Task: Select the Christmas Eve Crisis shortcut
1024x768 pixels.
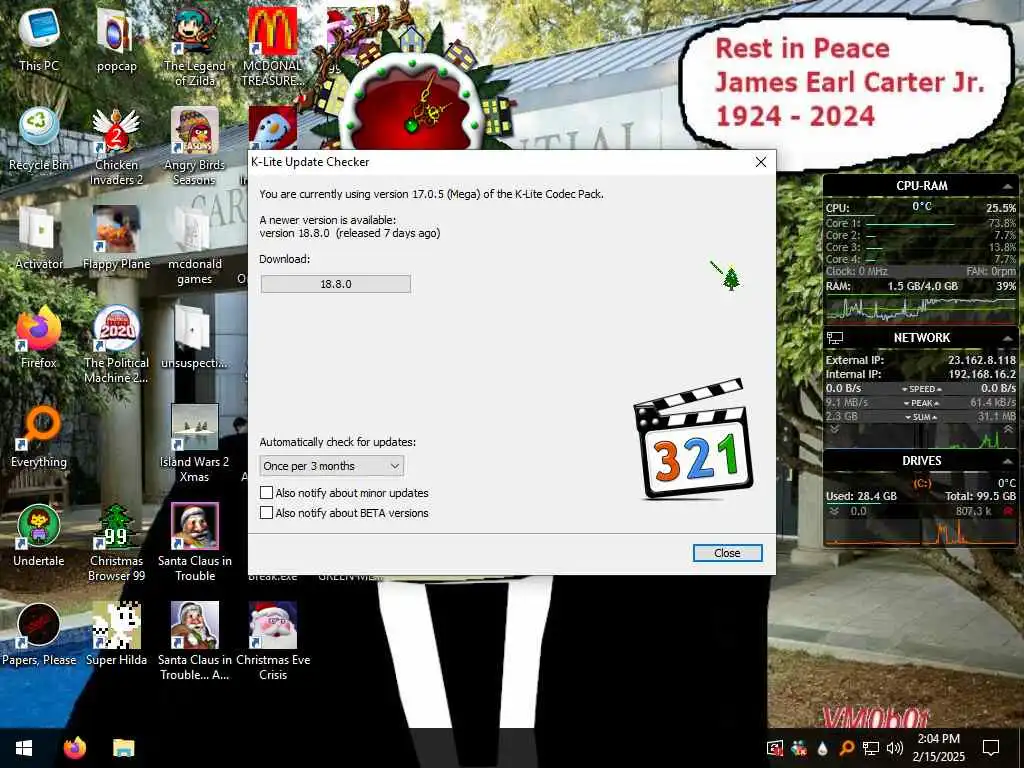Action: click(272, 641)
